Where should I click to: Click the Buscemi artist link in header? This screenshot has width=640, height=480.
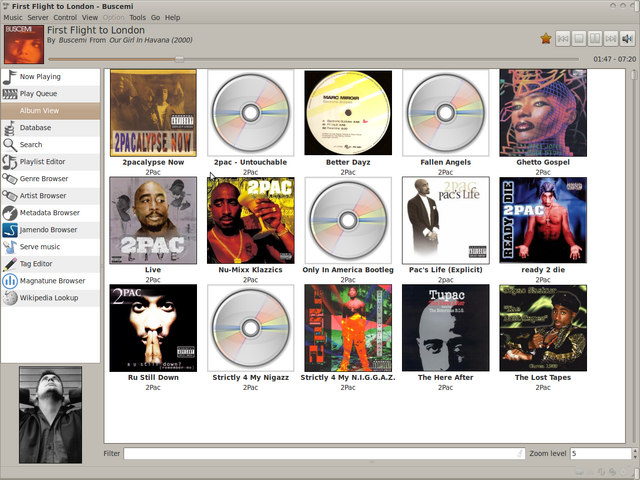click(x=71, y=40)
